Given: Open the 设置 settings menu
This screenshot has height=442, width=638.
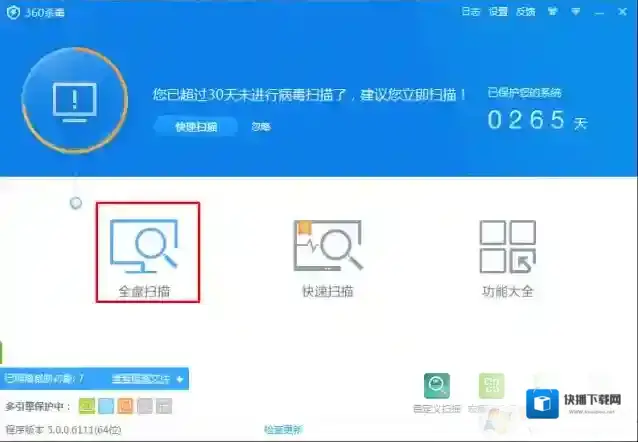Looking at the screenshot, I should click(498, 12).
